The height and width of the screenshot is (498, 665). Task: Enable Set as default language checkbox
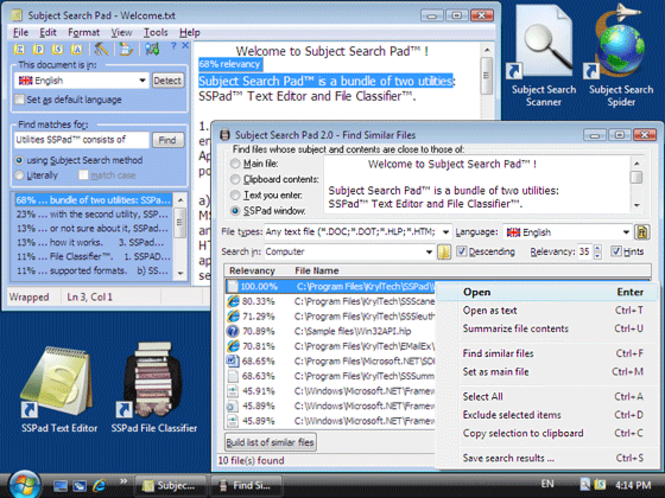(x=20, y=100)
